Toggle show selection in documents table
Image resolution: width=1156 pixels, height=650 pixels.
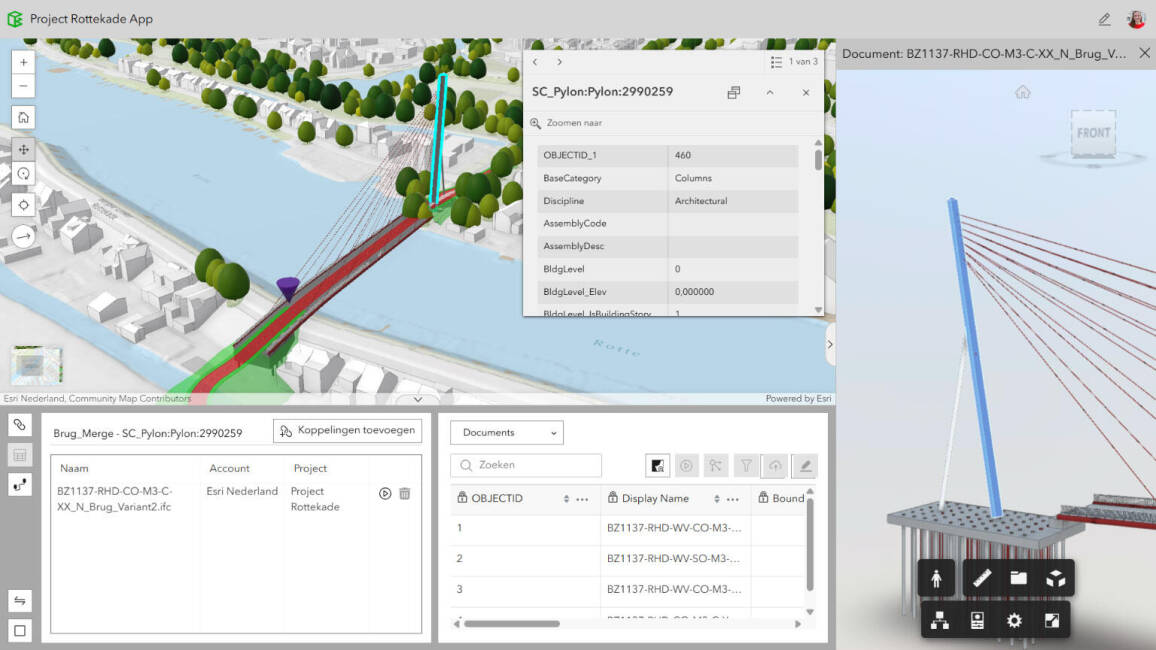click(x=657, y=465)
